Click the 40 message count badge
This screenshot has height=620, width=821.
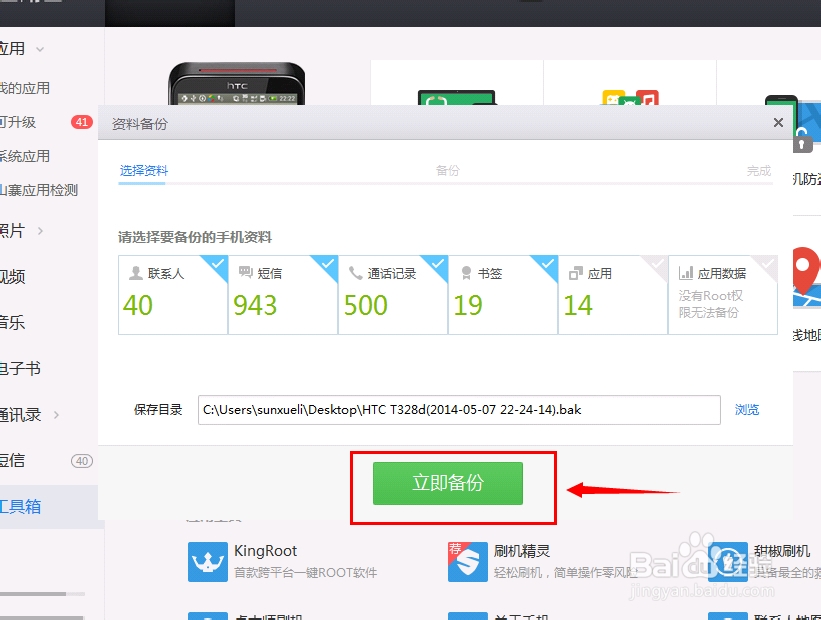pyautogui.click(x=82, y=461)
